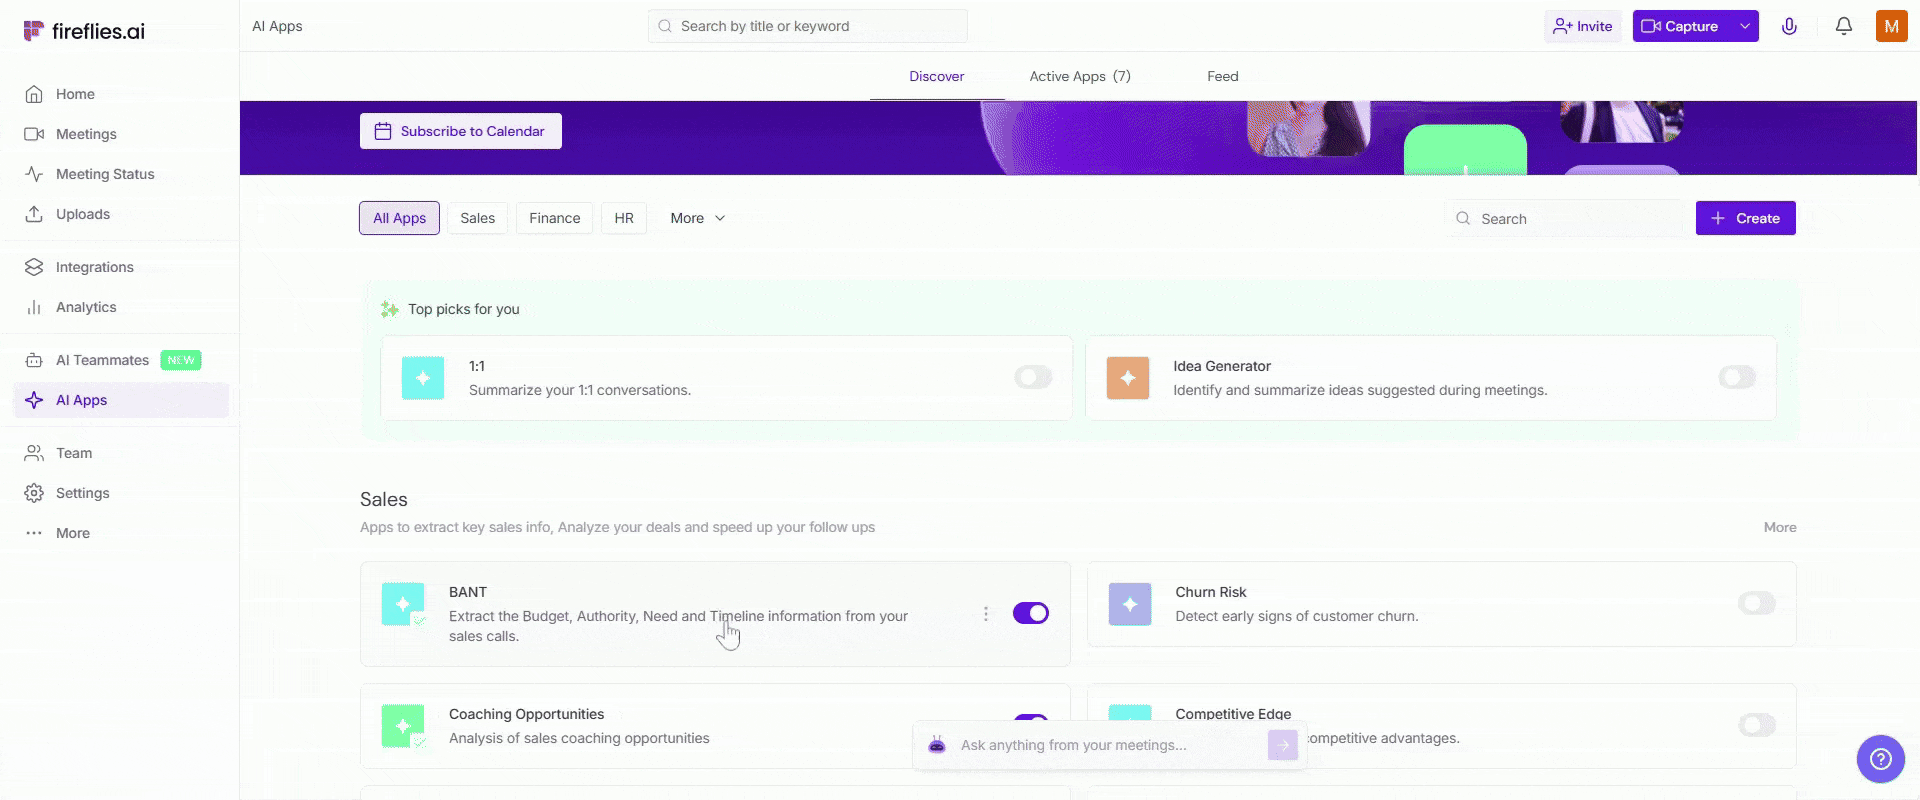Click the Invite button
This screenshot has height=800, width=1920.
point(1583,26)
